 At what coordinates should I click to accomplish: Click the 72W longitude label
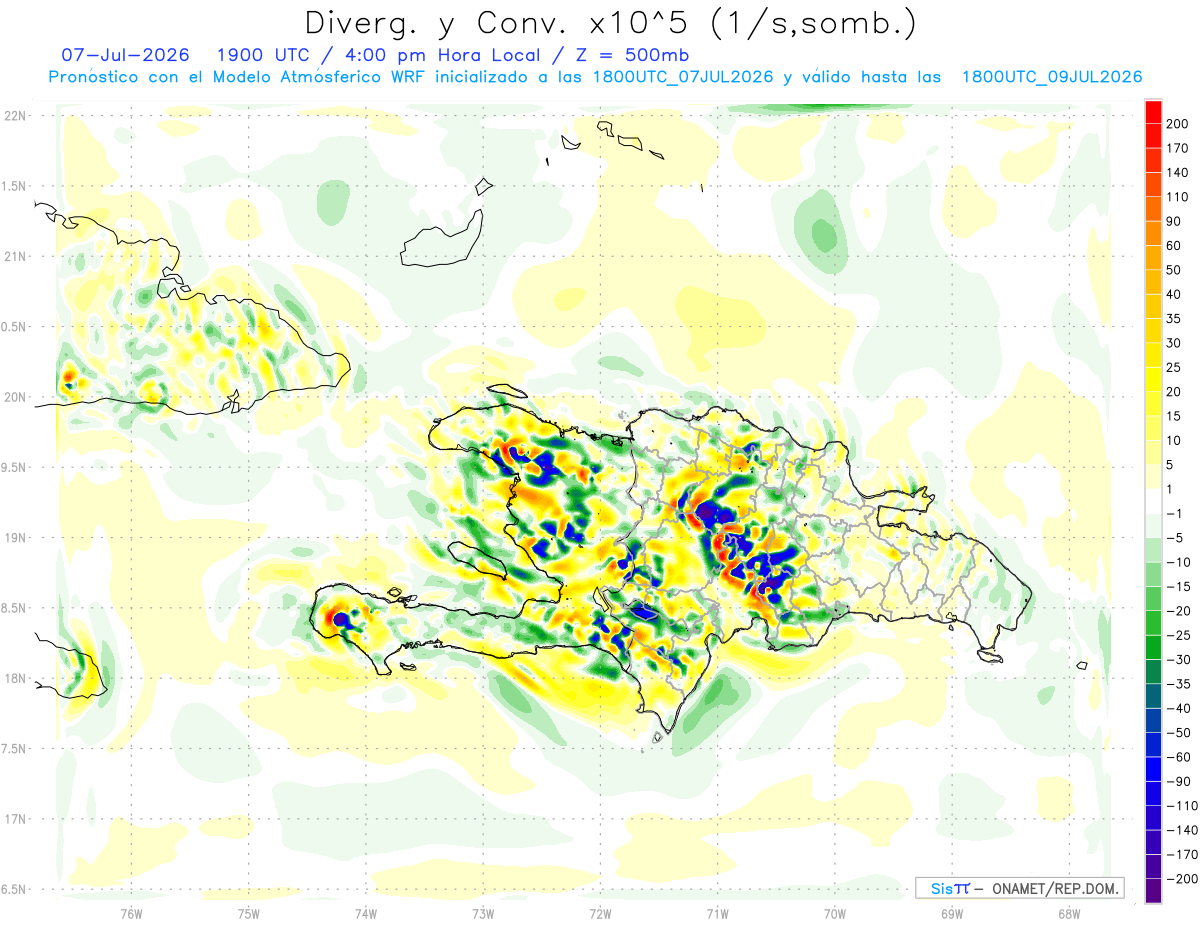600,913
